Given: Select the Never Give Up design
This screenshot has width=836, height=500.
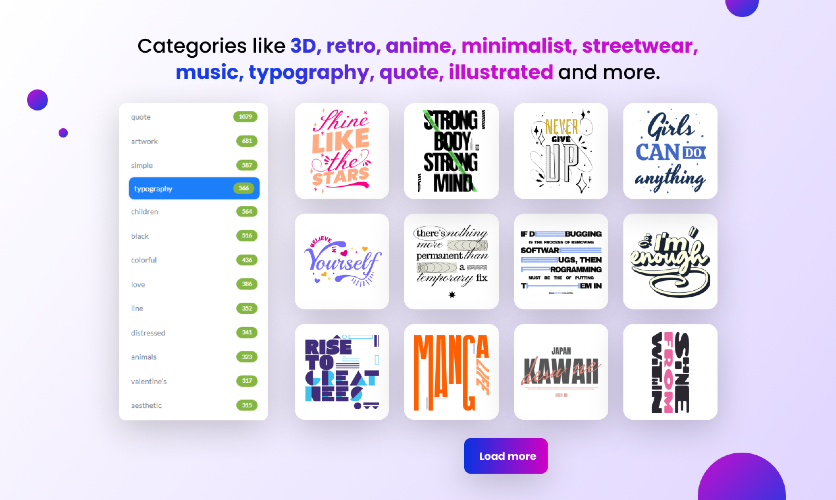Looking at the screenshot, I should coord(561,151).
